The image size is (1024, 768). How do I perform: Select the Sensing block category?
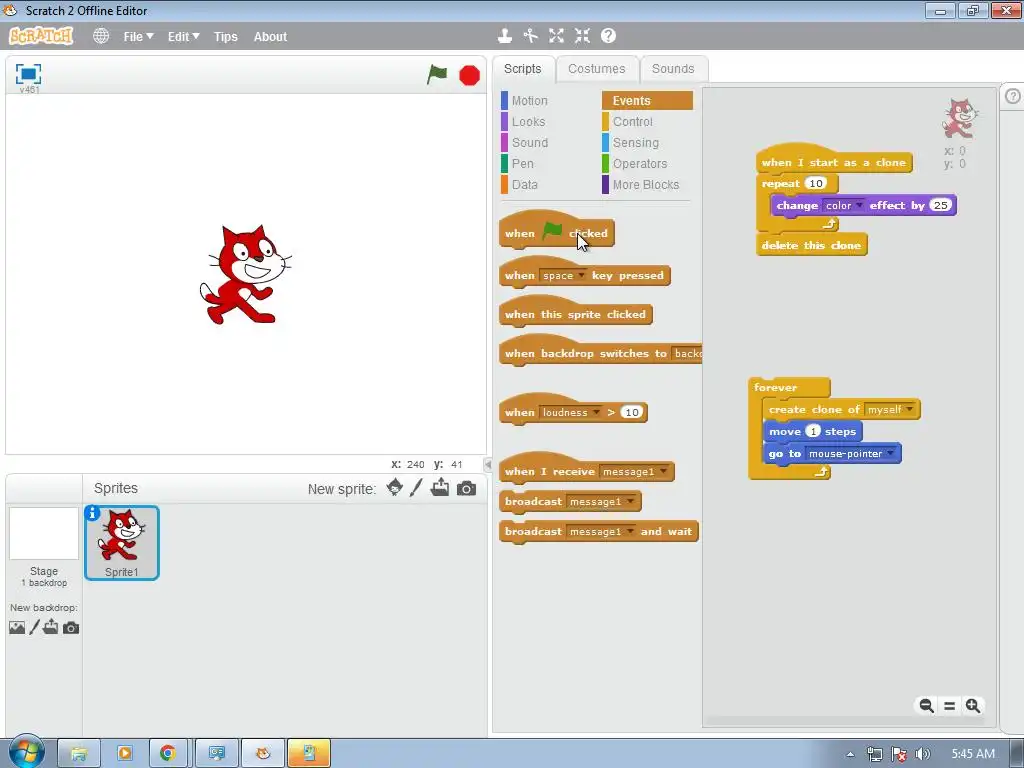click(635, 142)
